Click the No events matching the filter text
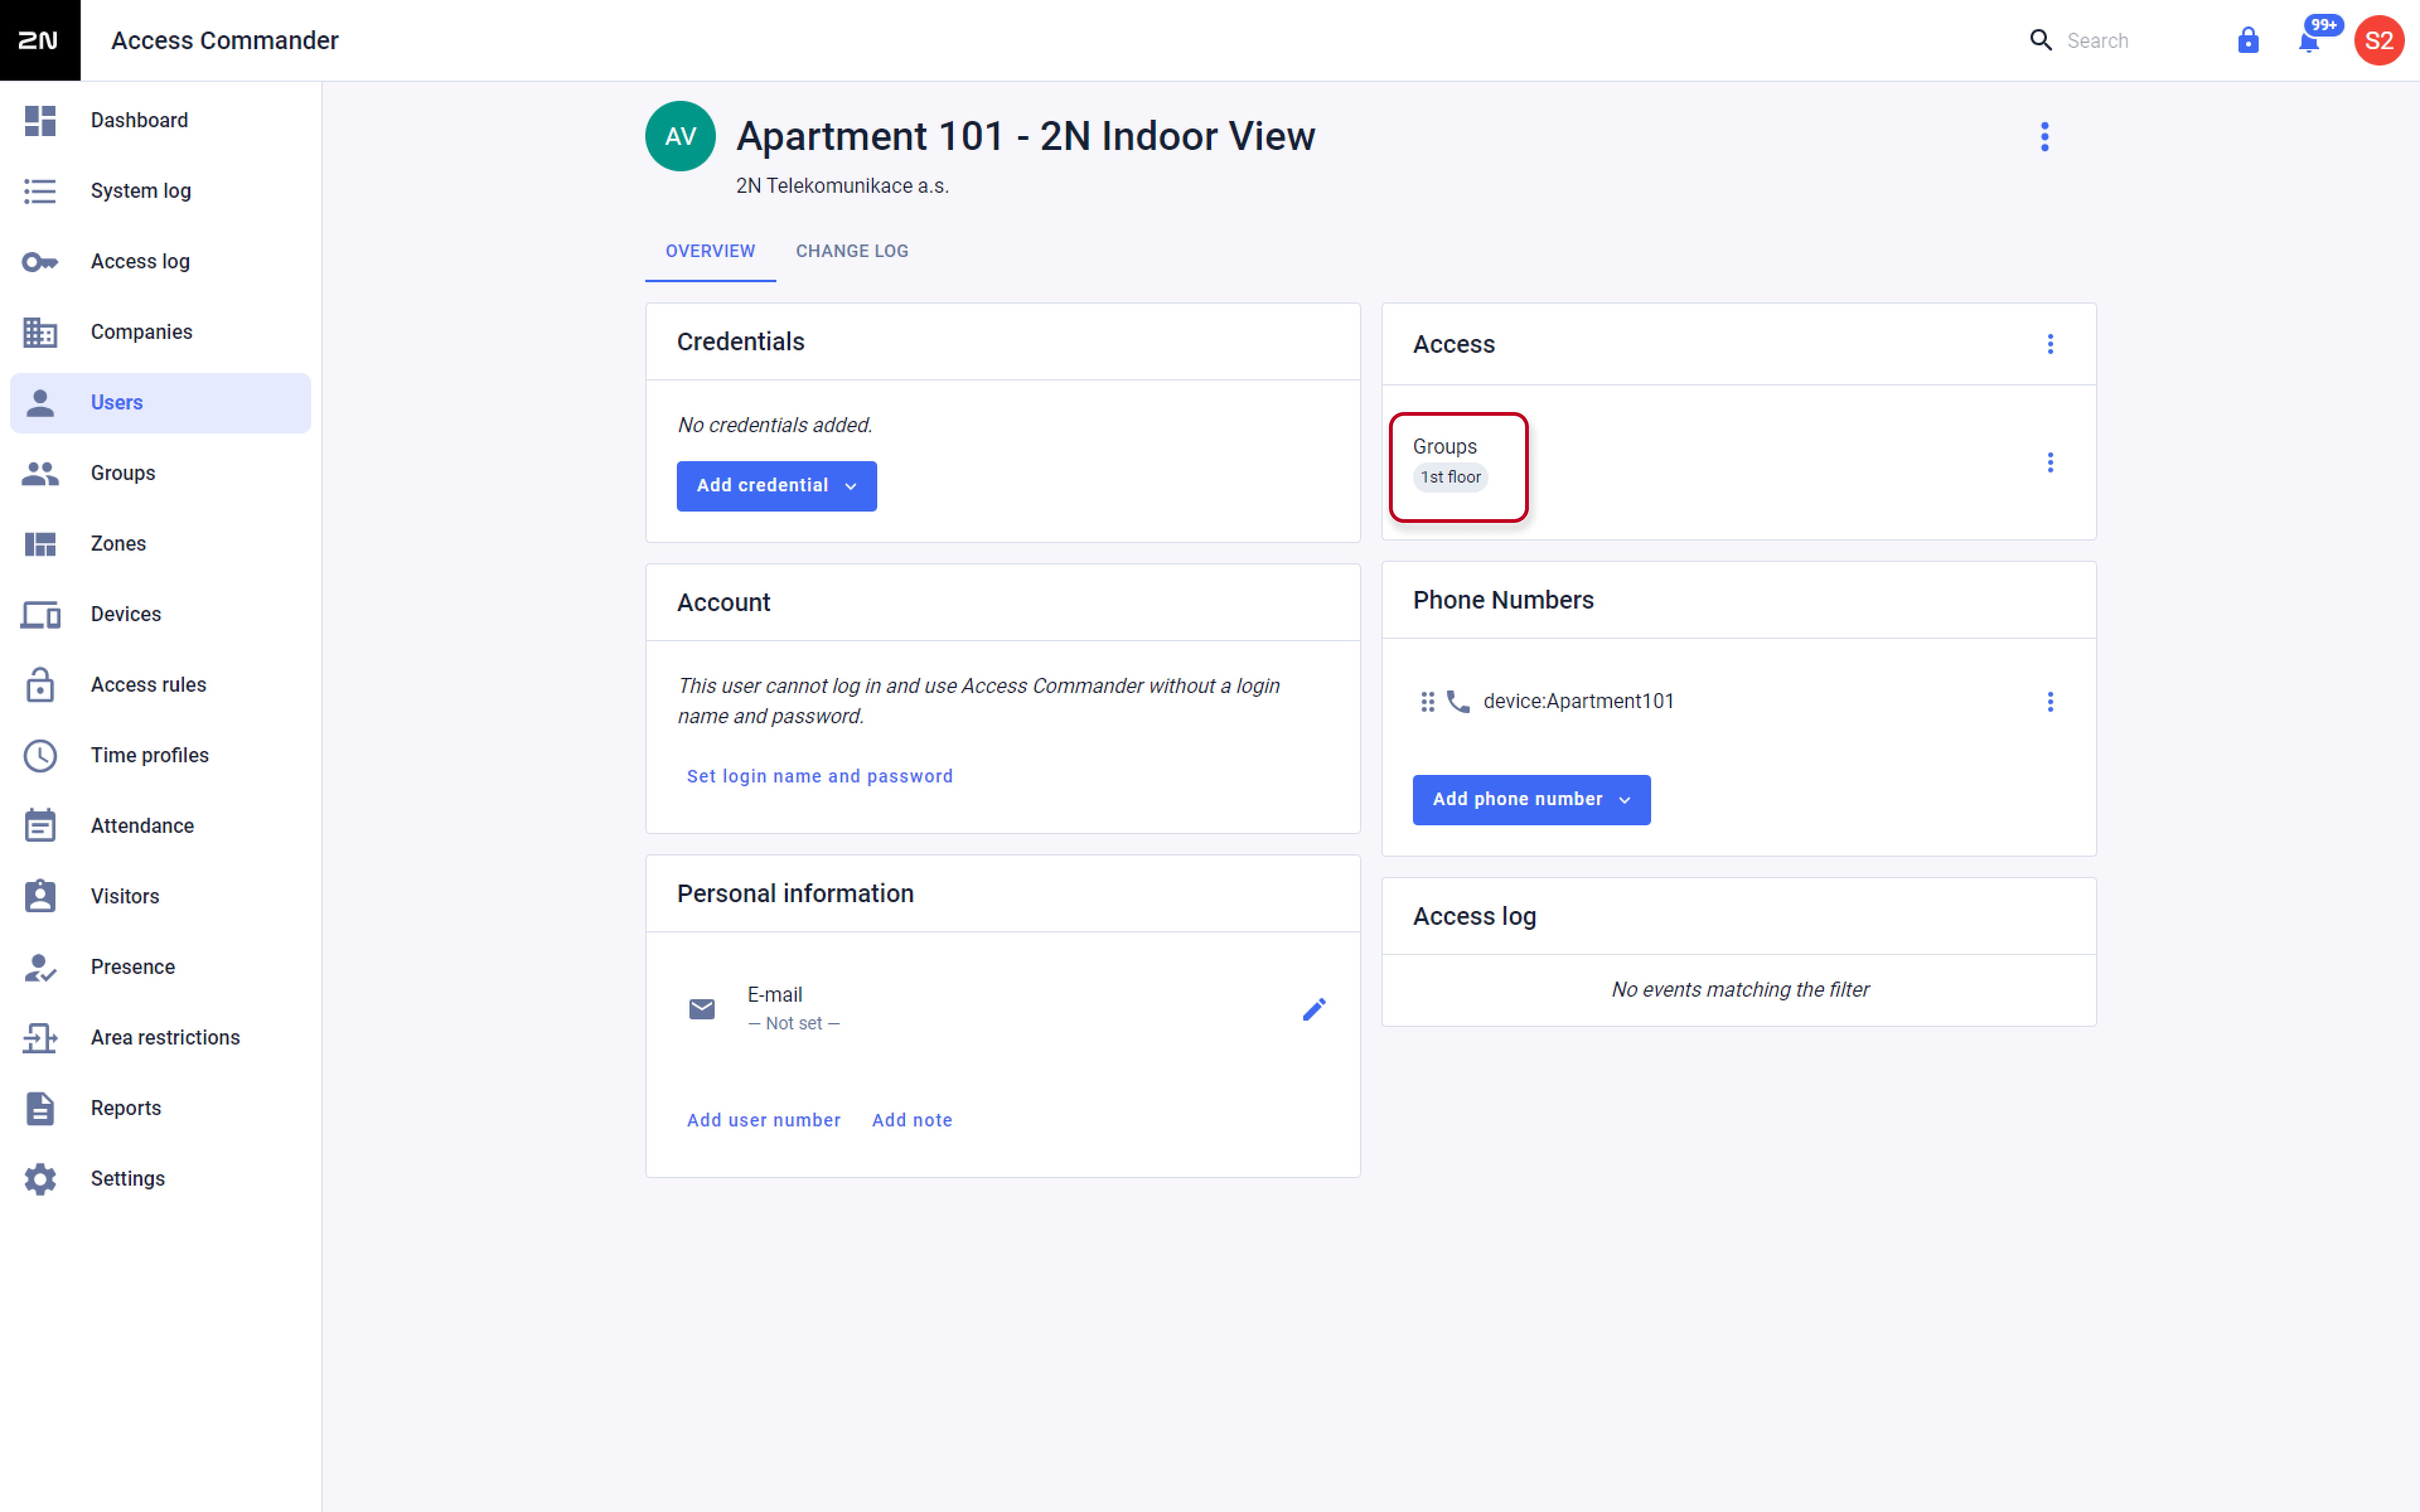 pyautogui.click(x=1740, y=990)
